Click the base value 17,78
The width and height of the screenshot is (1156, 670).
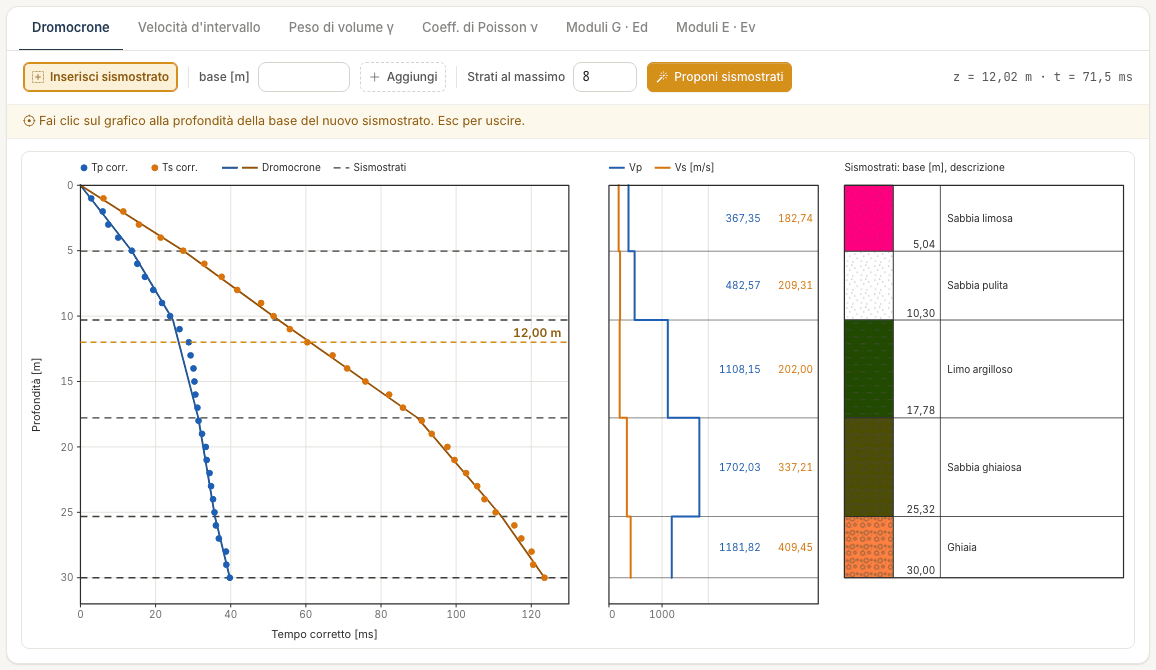point(921,411)
